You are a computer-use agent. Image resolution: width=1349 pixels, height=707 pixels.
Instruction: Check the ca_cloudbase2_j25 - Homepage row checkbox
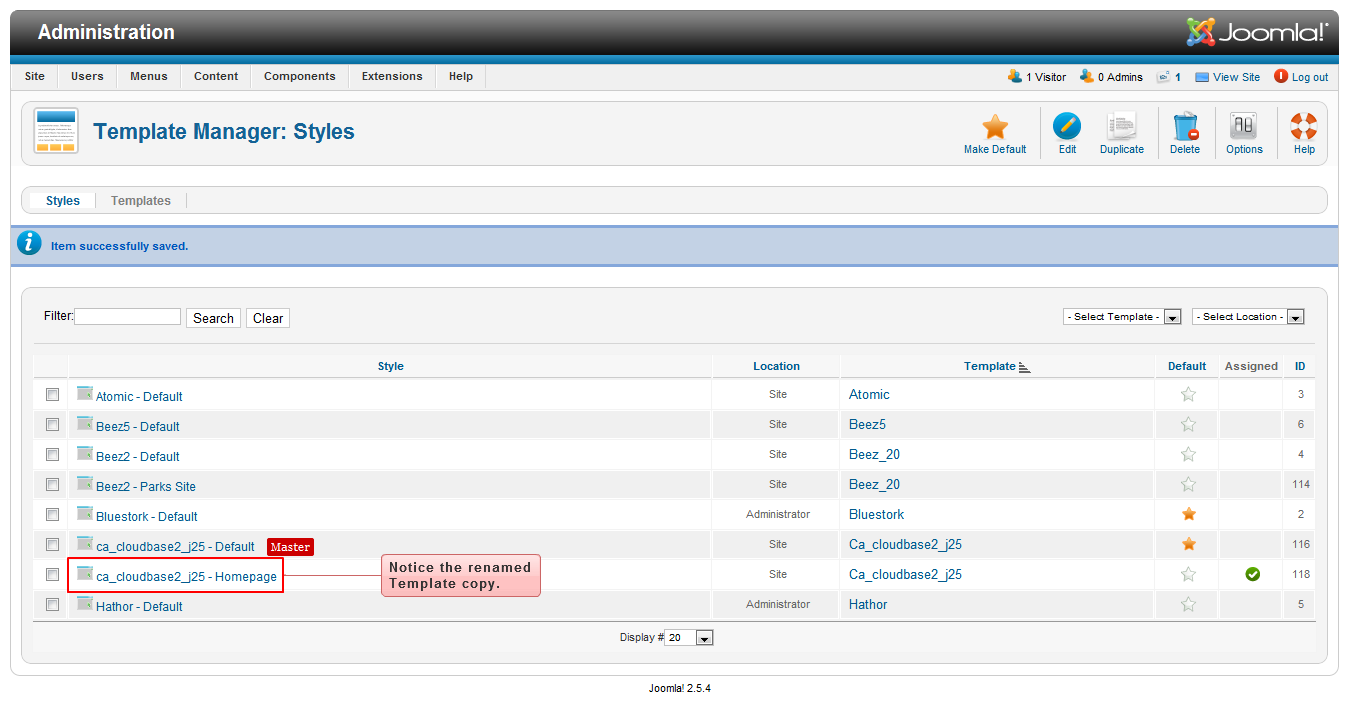pos(52,574)
